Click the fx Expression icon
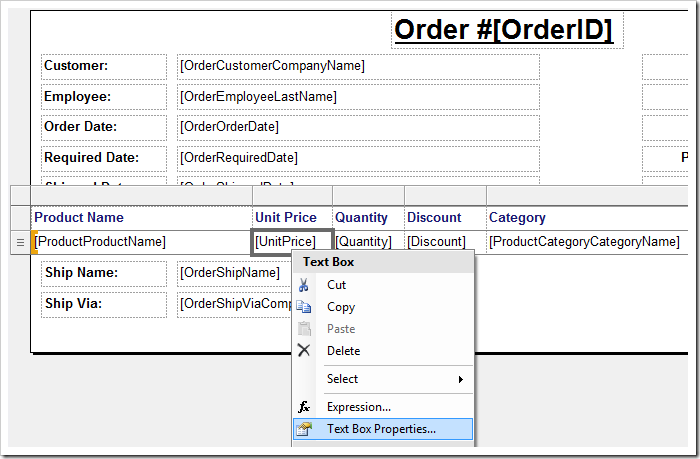The height and width of the screenshot is (459, 700). point(304,407)
